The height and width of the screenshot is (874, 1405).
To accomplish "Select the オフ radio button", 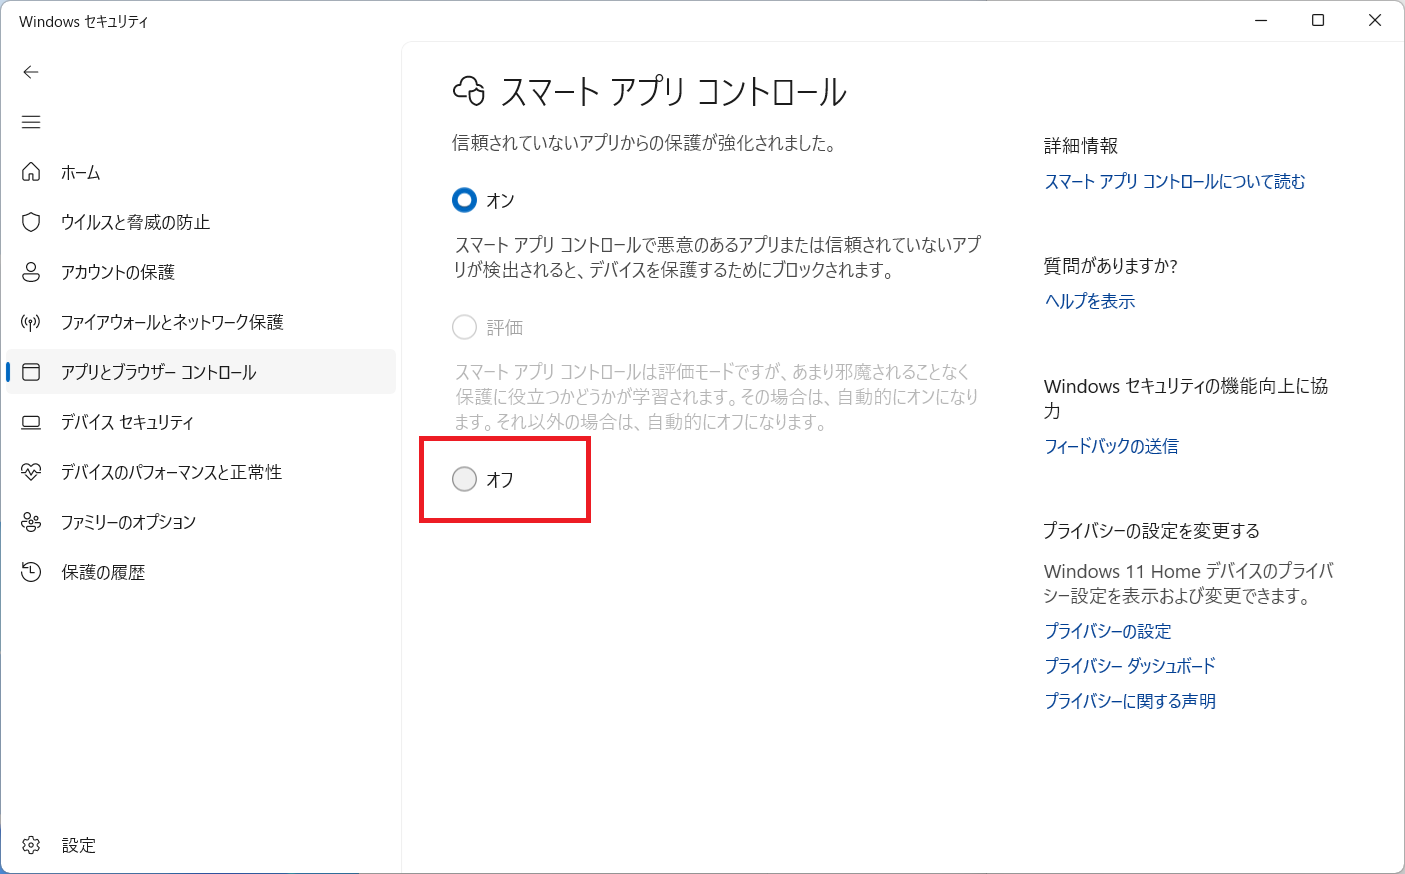I will pyautogui.click(x=464, y=479).
